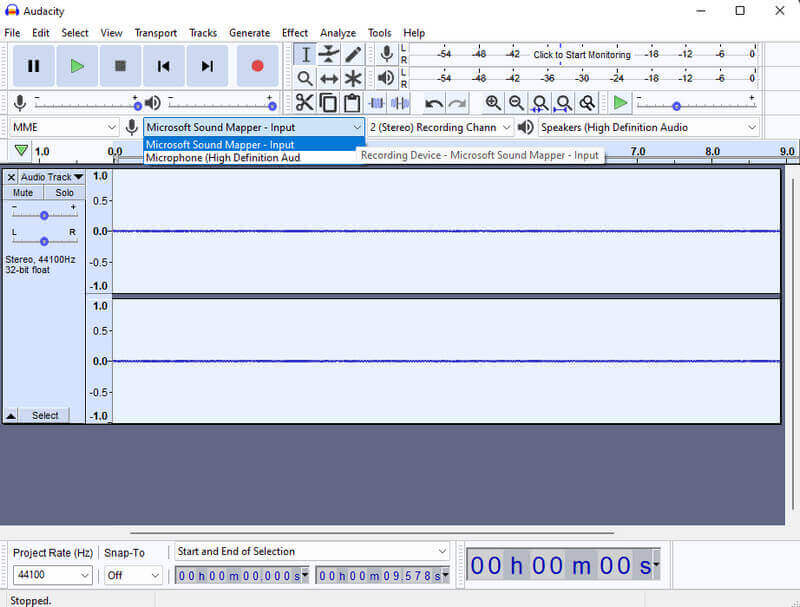Click the selection start time field

(242, 576)
